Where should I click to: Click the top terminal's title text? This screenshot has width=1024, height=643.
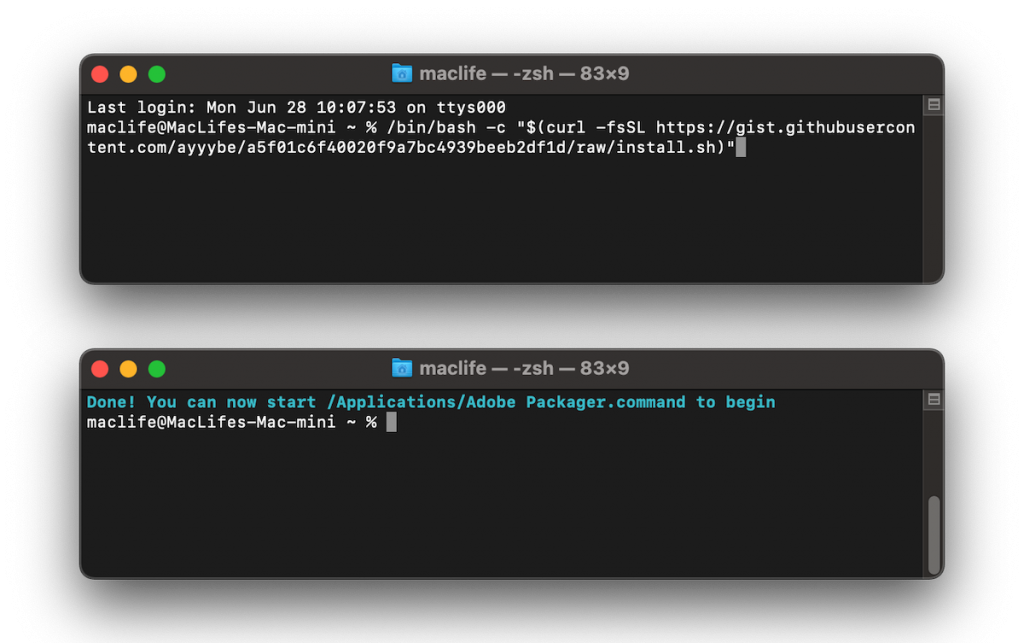(524, 74)
